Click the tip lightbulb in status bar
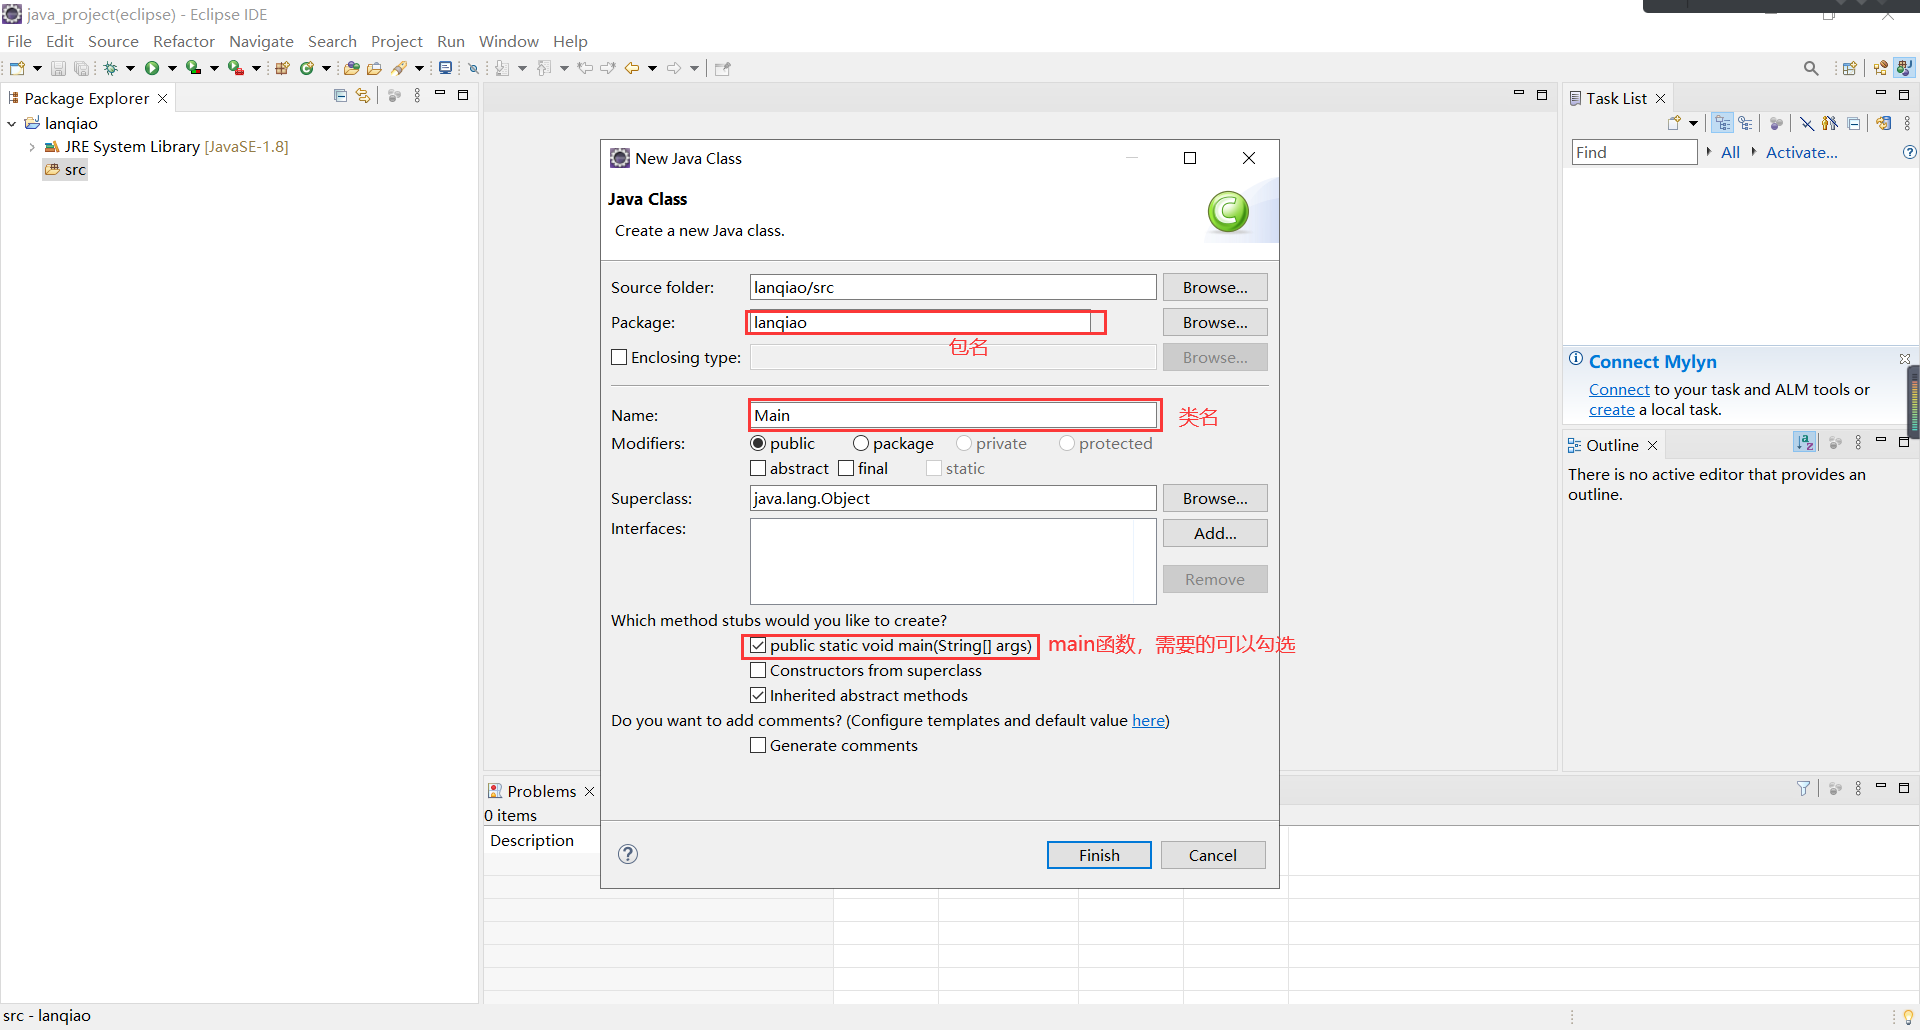 coord(1908,1017)
